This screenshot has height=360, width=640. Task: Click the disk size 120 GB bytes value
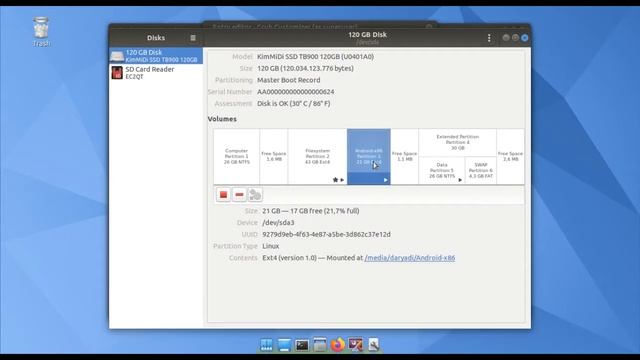(305, 69)
